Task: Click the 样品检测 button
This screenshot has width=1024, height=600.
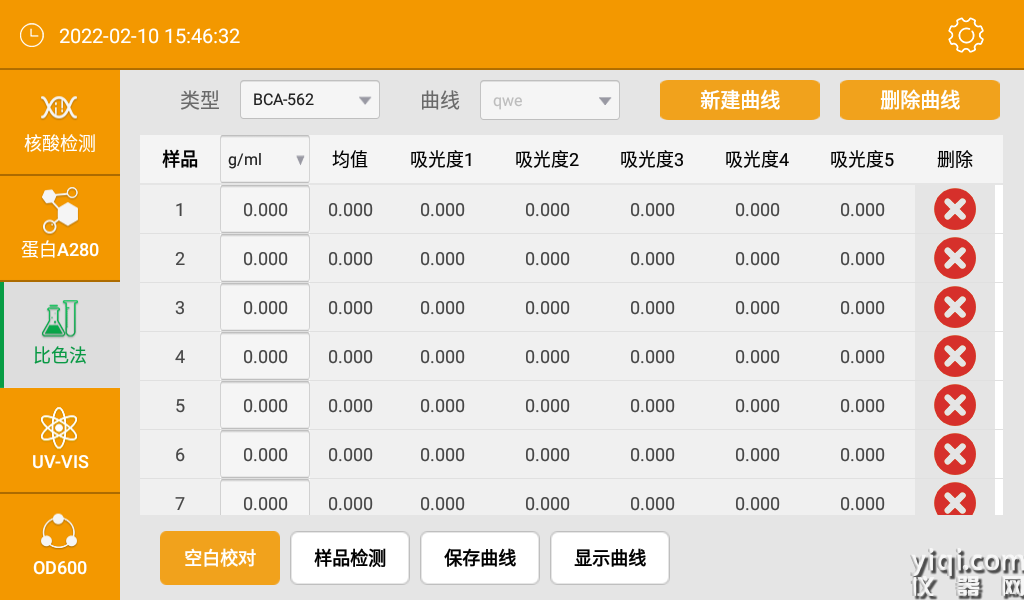Action: click(350, 558)
